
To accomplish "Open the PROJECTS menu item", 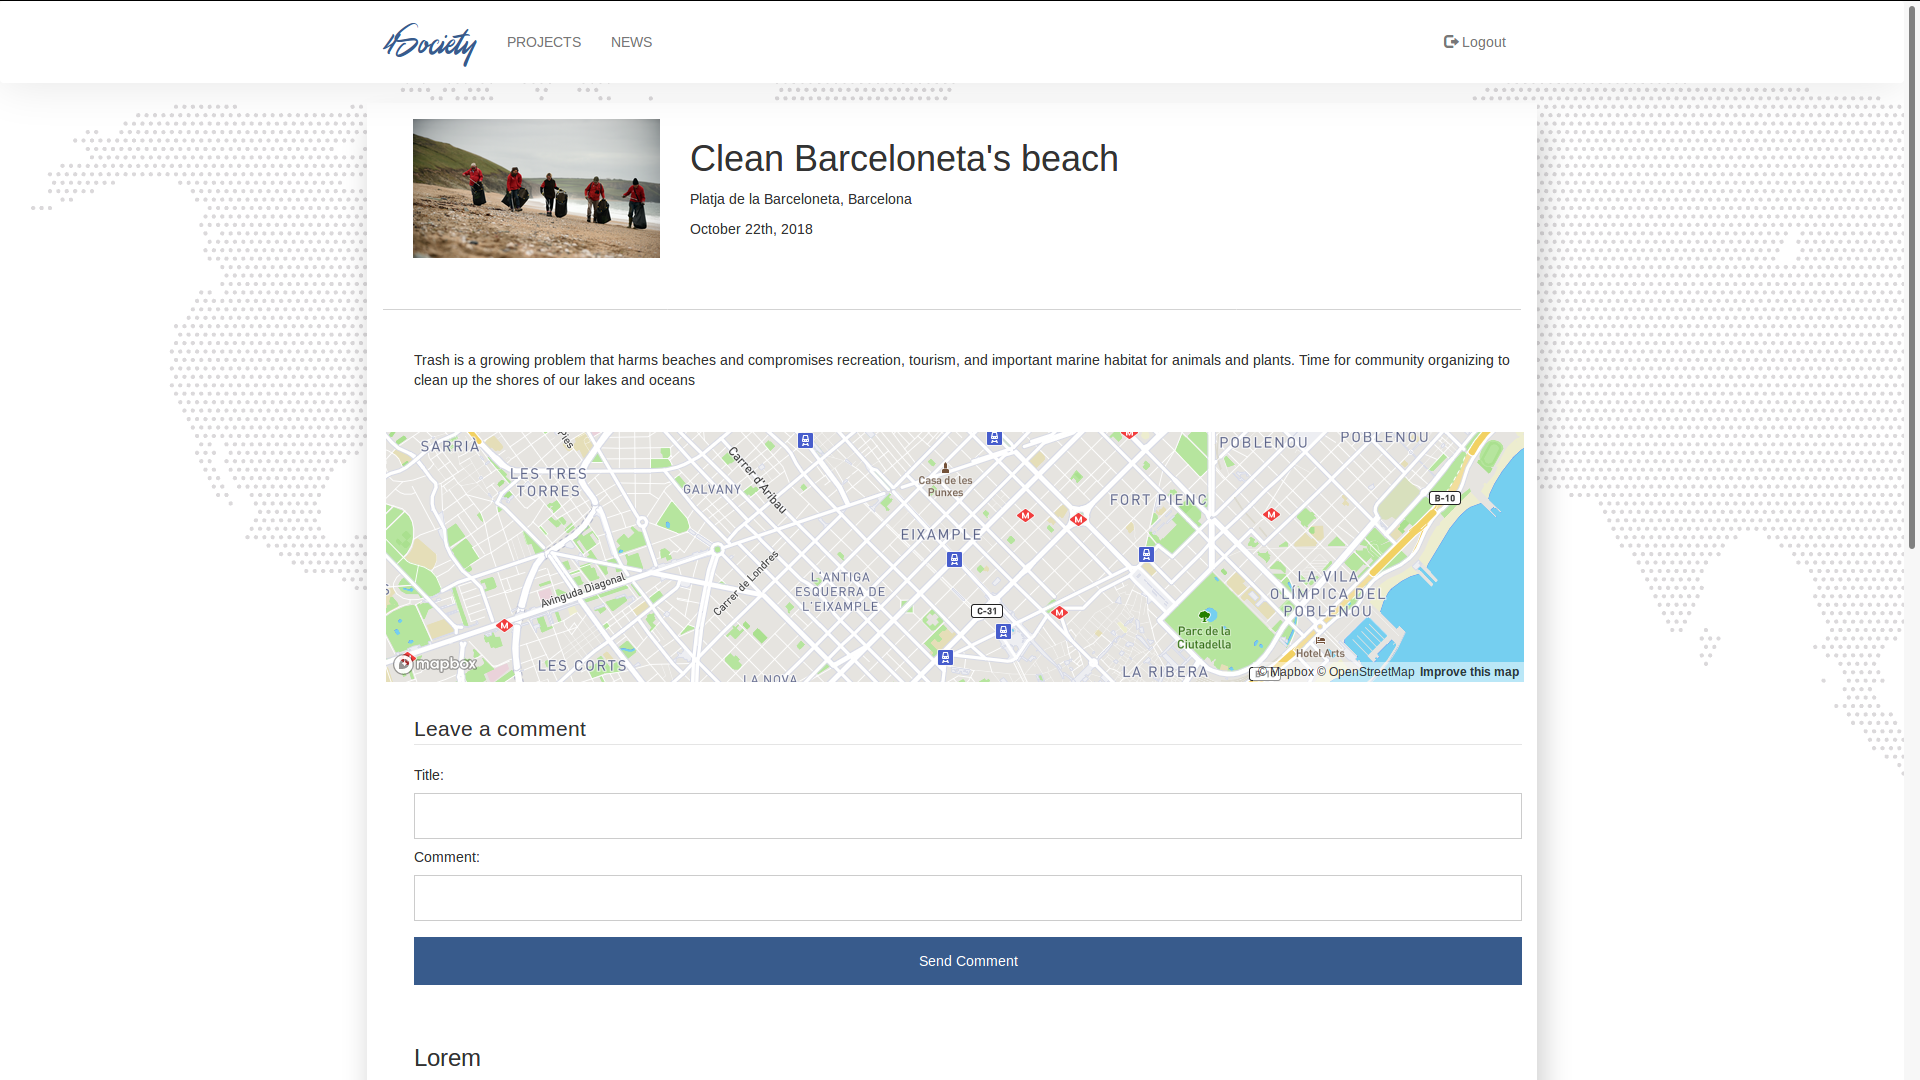I will (543, 42).
